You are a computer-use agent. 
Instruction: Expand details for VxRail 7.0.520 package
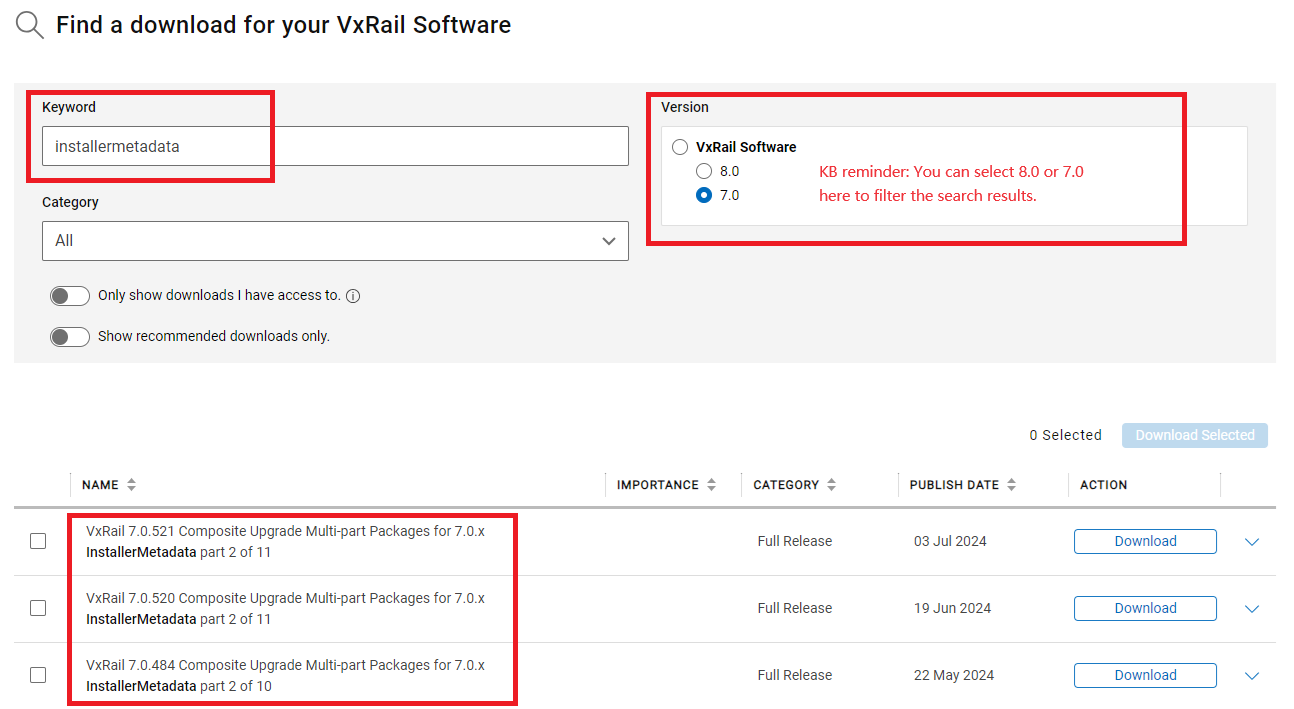[1252, 608]
